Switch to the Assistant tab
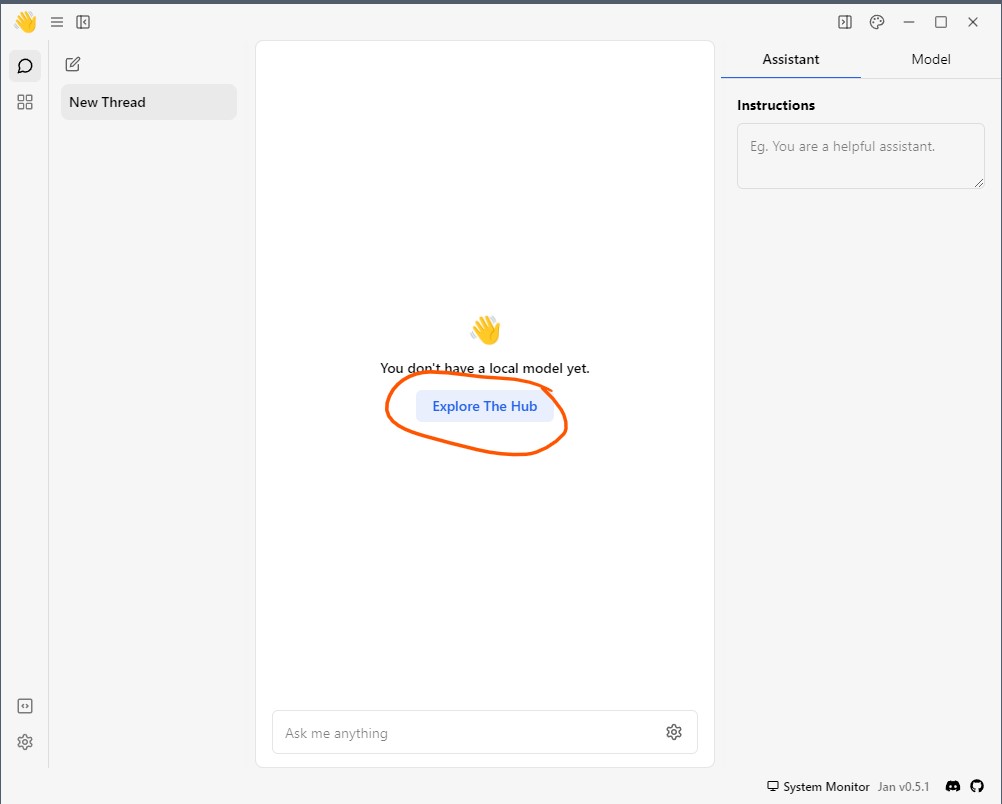The image size is (1002, 804). tap(790, 60)
